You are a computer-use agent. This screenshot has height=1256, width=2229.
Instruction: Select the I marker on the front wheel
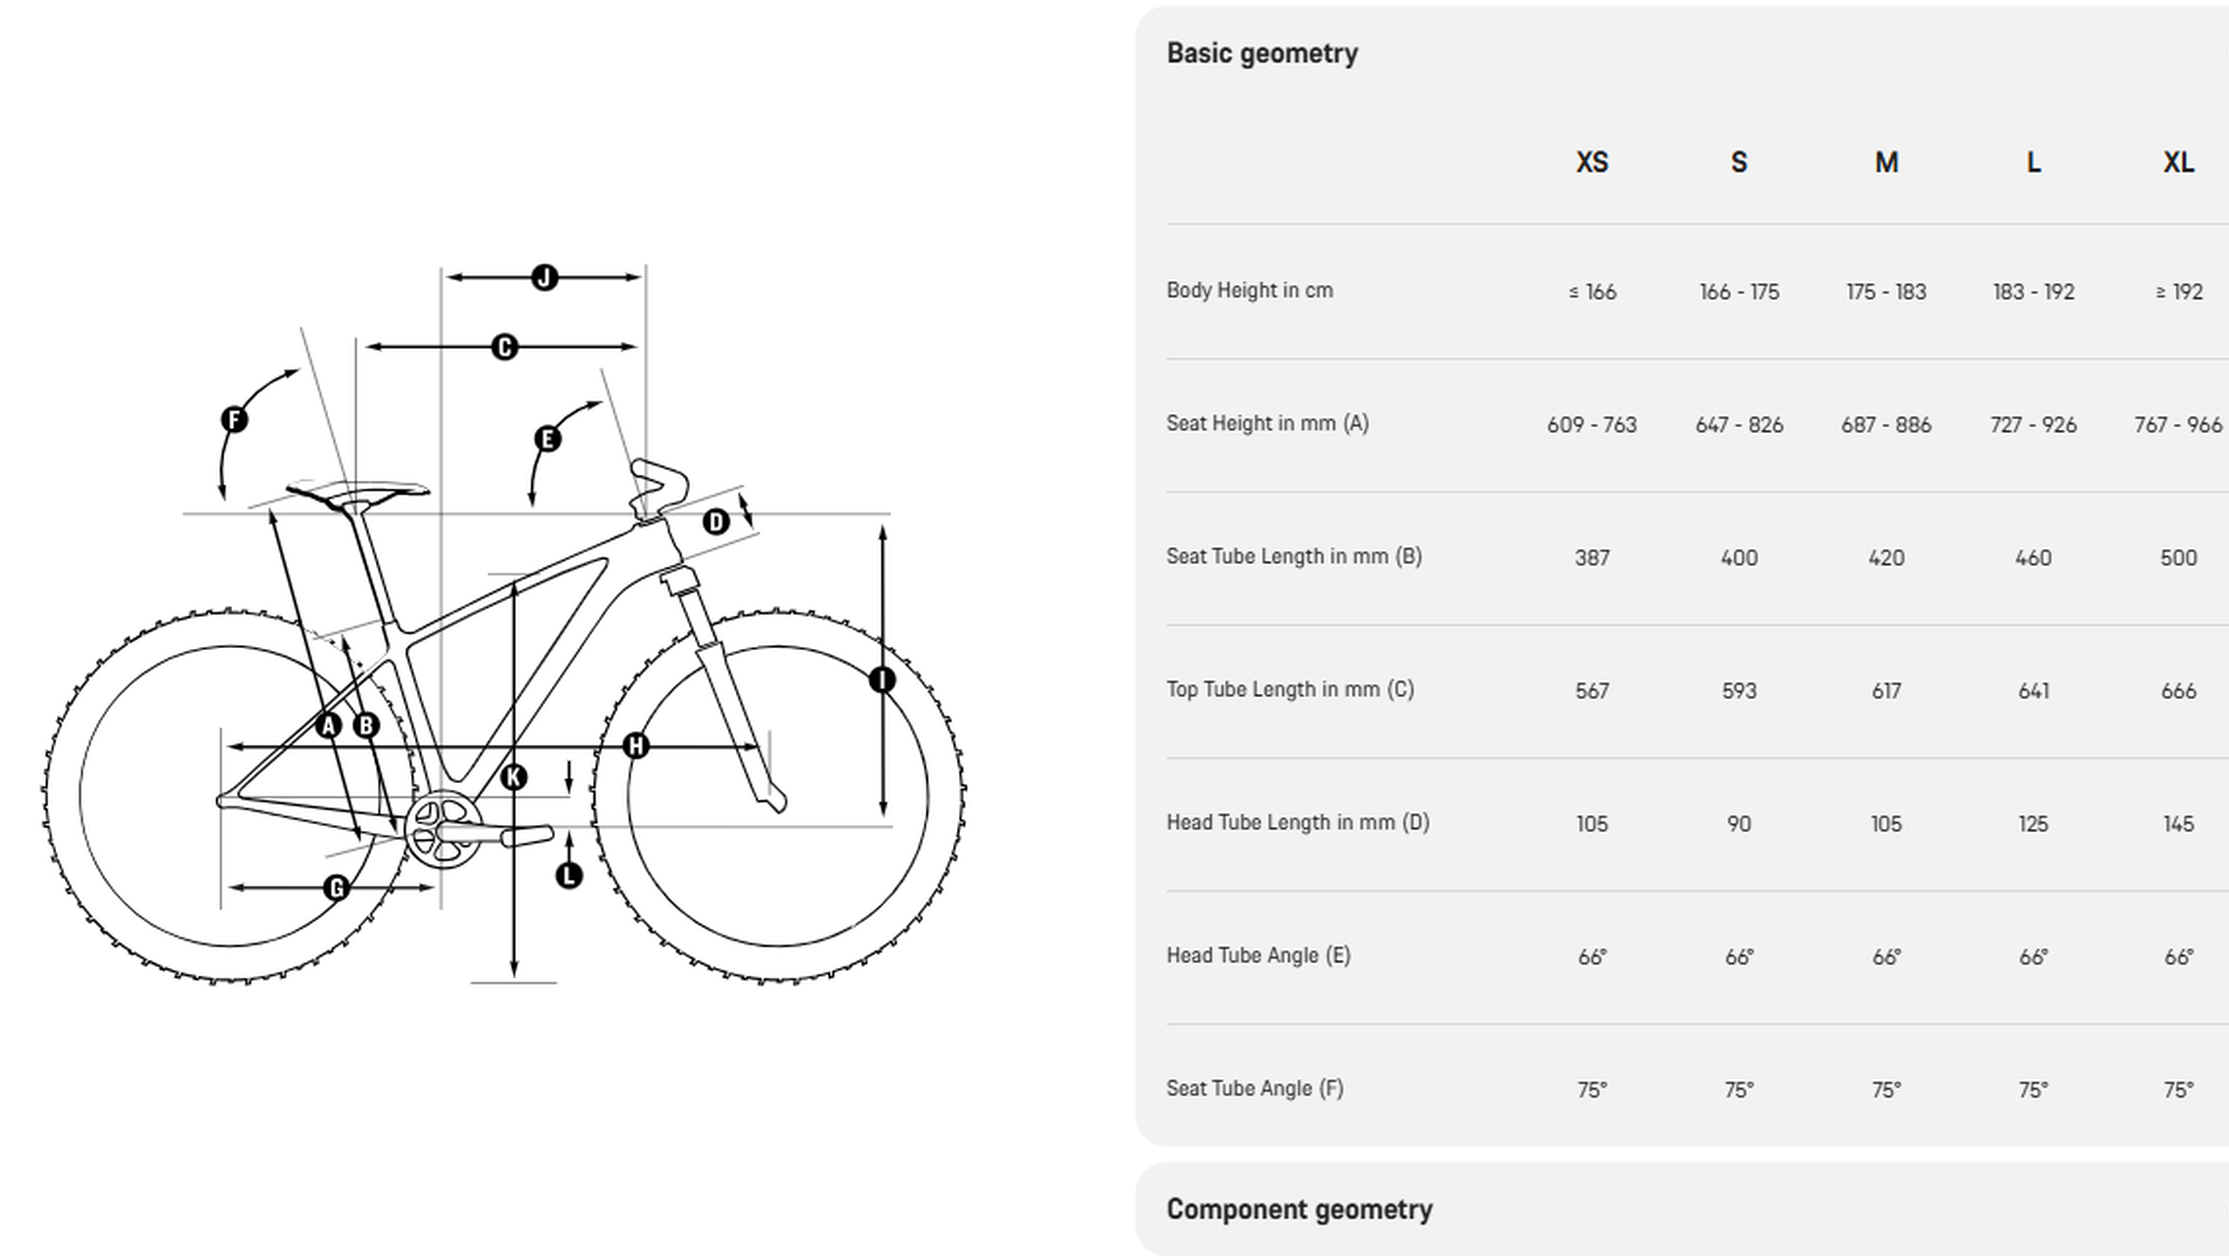881,680
